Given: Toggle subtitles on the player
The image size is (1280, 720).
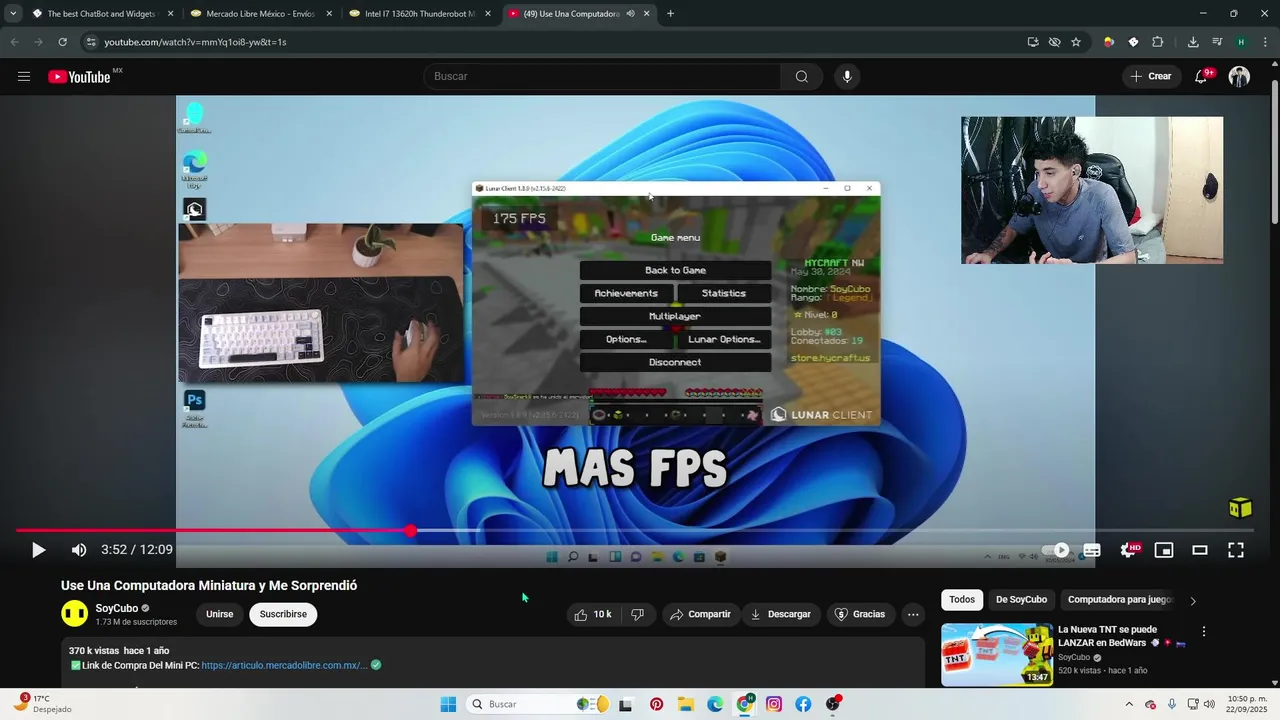Looking at the screenshot, I should coord(1092,550).
